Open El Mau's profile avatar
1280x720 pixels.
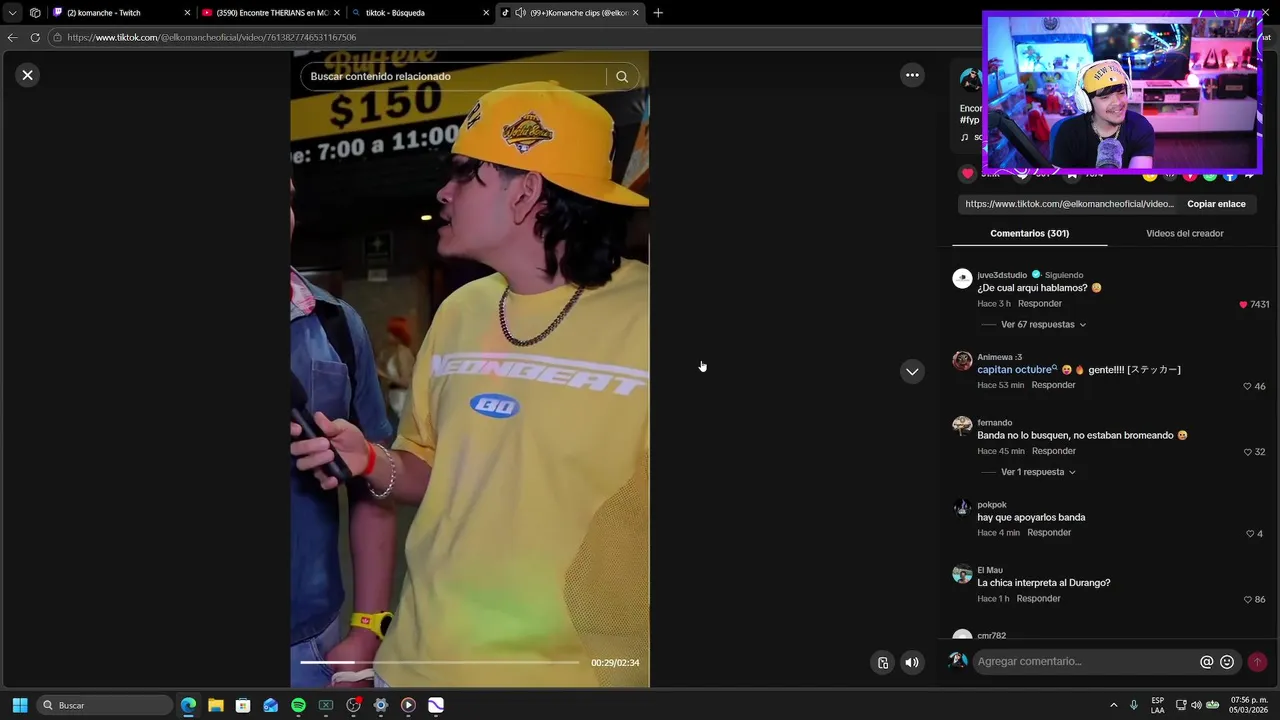click(962, 574)
